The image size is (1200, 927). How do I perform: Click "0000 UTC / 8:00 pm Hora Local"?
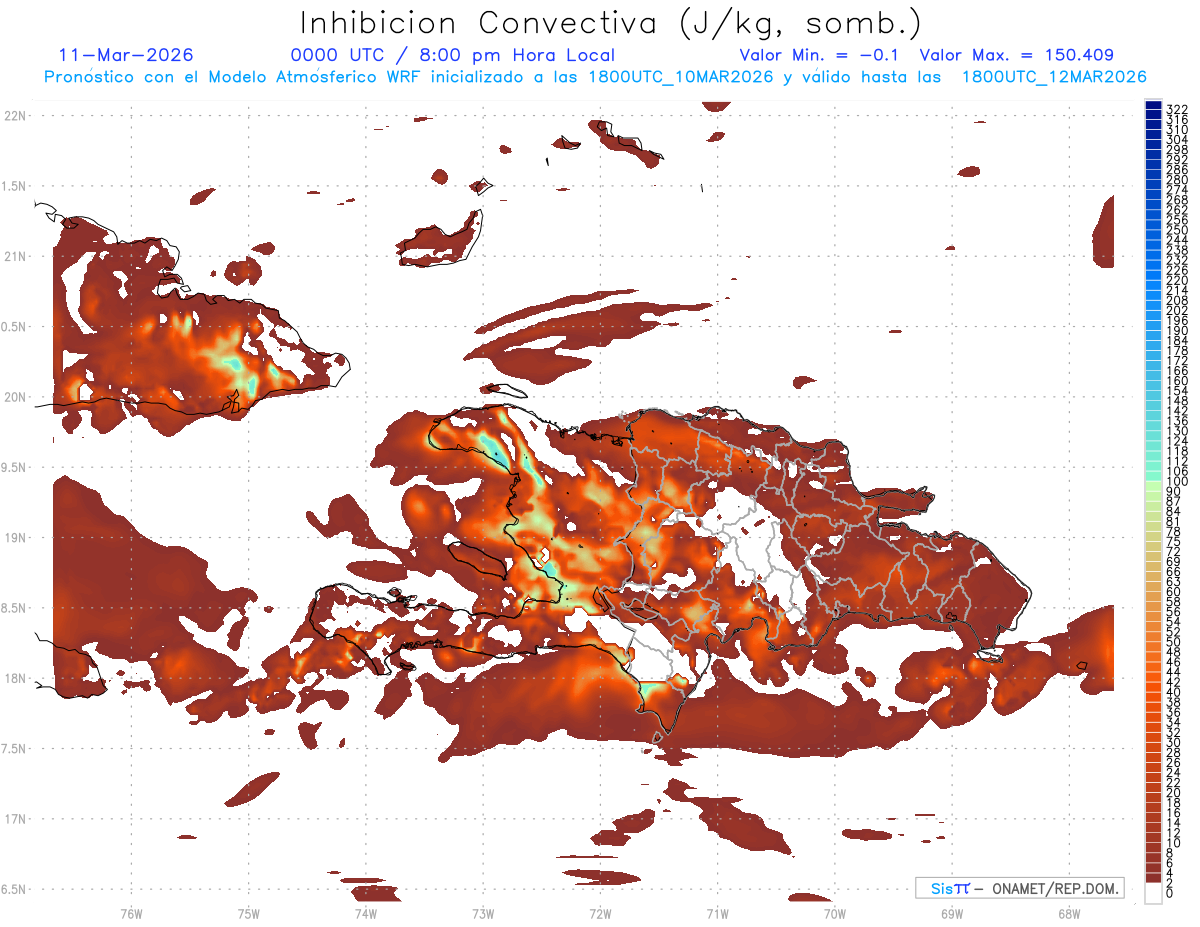(453, 55)
